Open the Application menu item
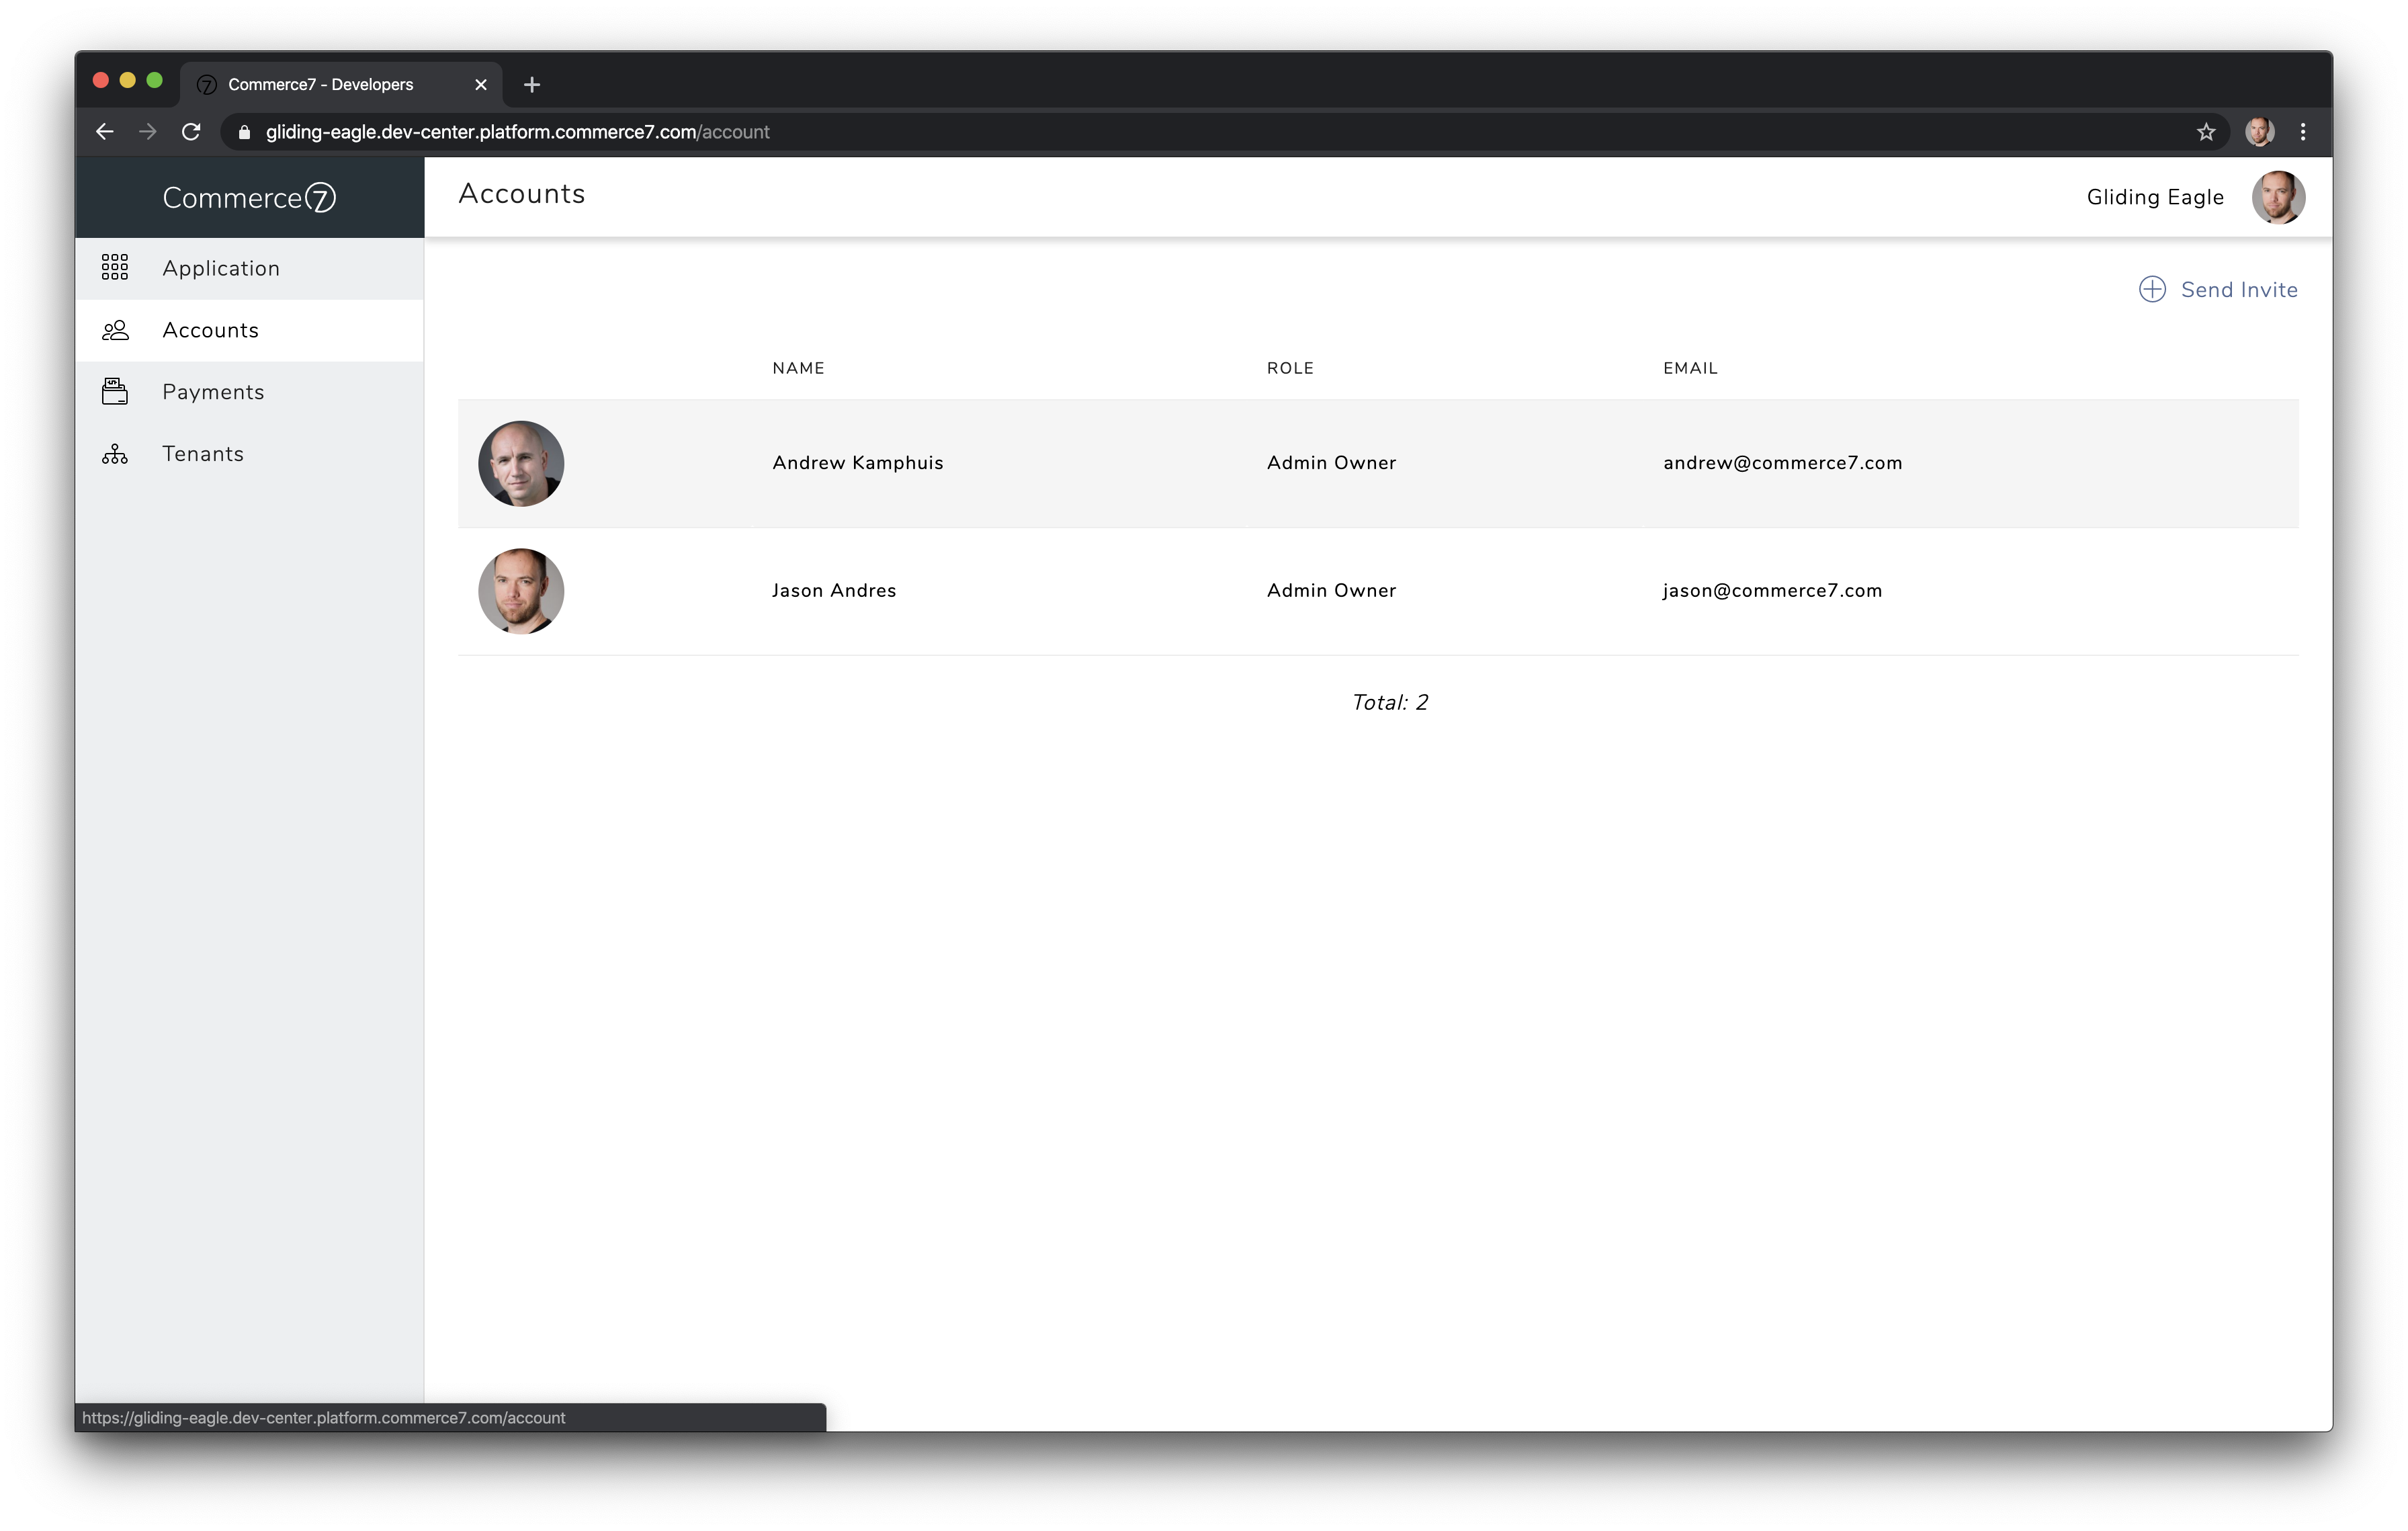 (249, 268)
